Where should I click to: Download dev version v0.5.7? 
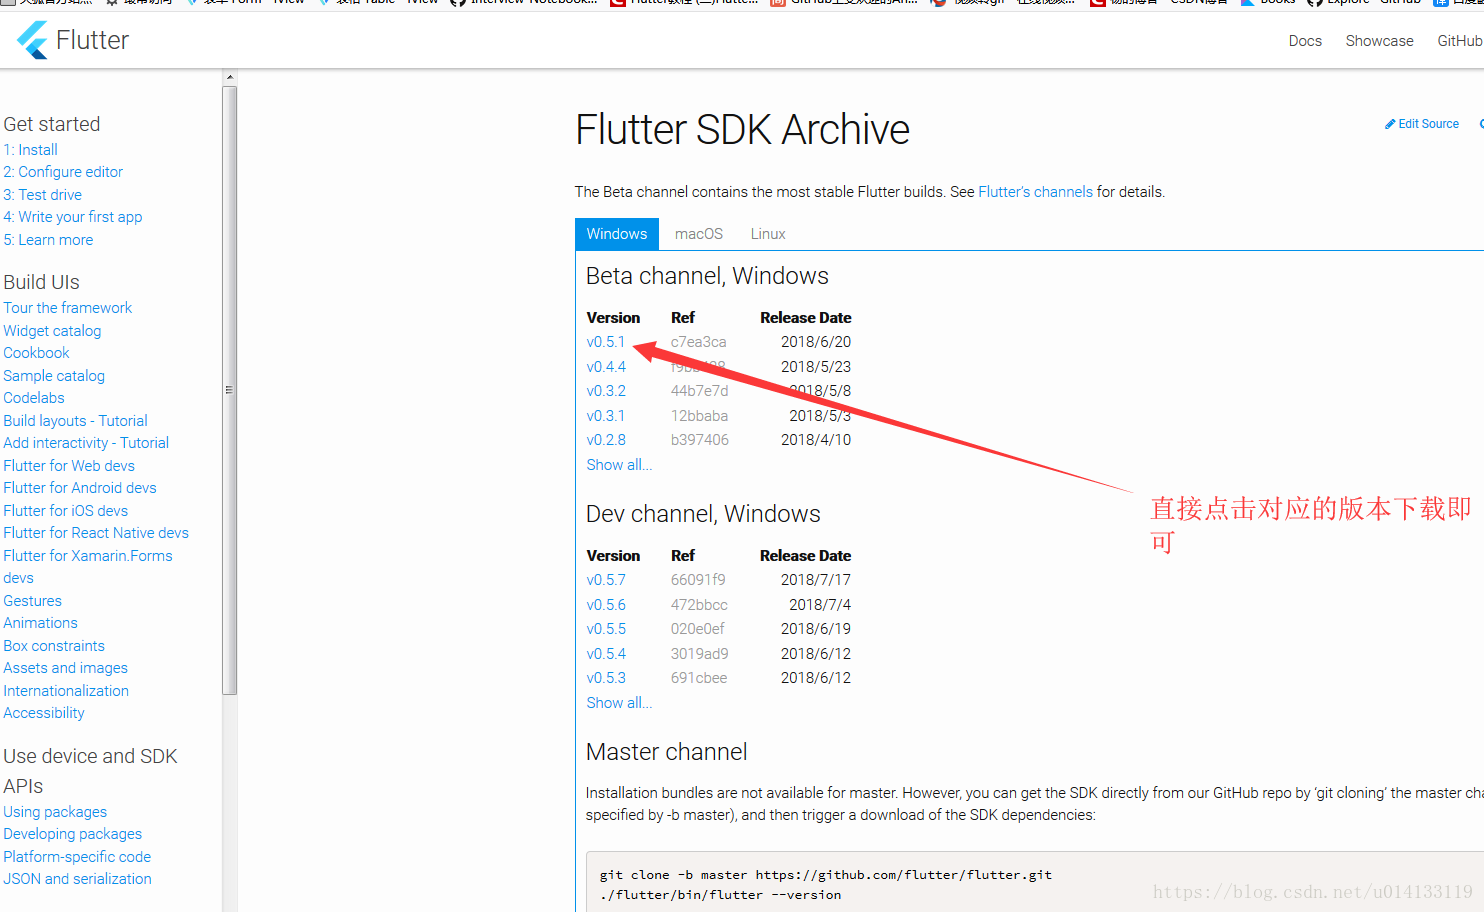[606, 580]
